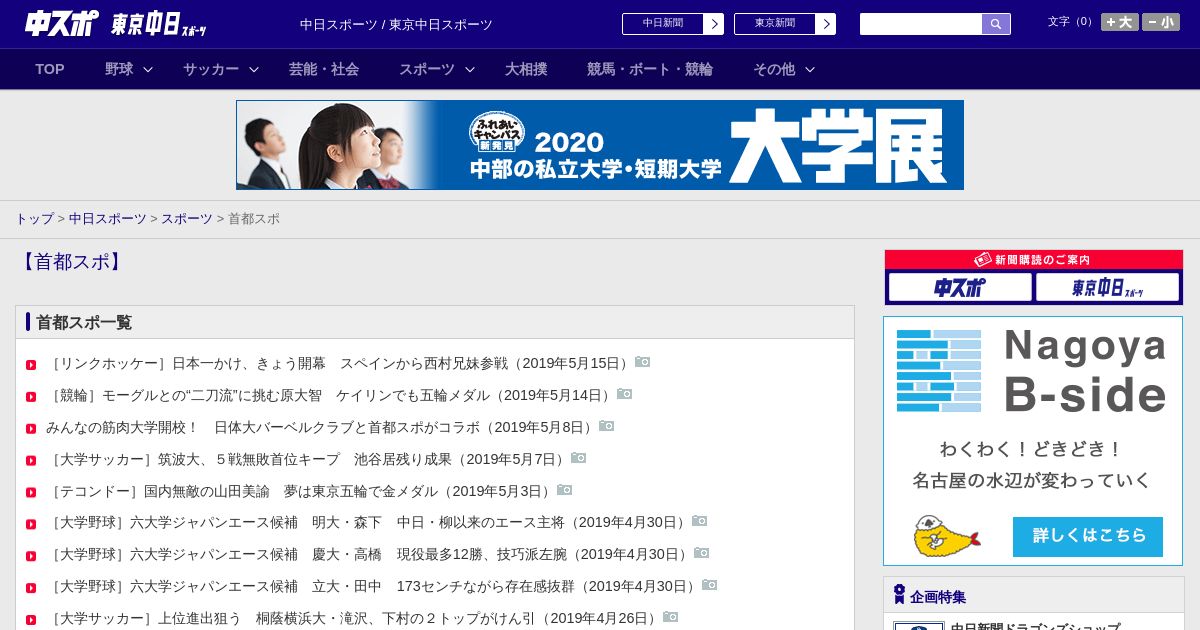This screenshot has height=630, width=1200.
Task: Increase font size with 大 button
Action: tap(1120, 22)
